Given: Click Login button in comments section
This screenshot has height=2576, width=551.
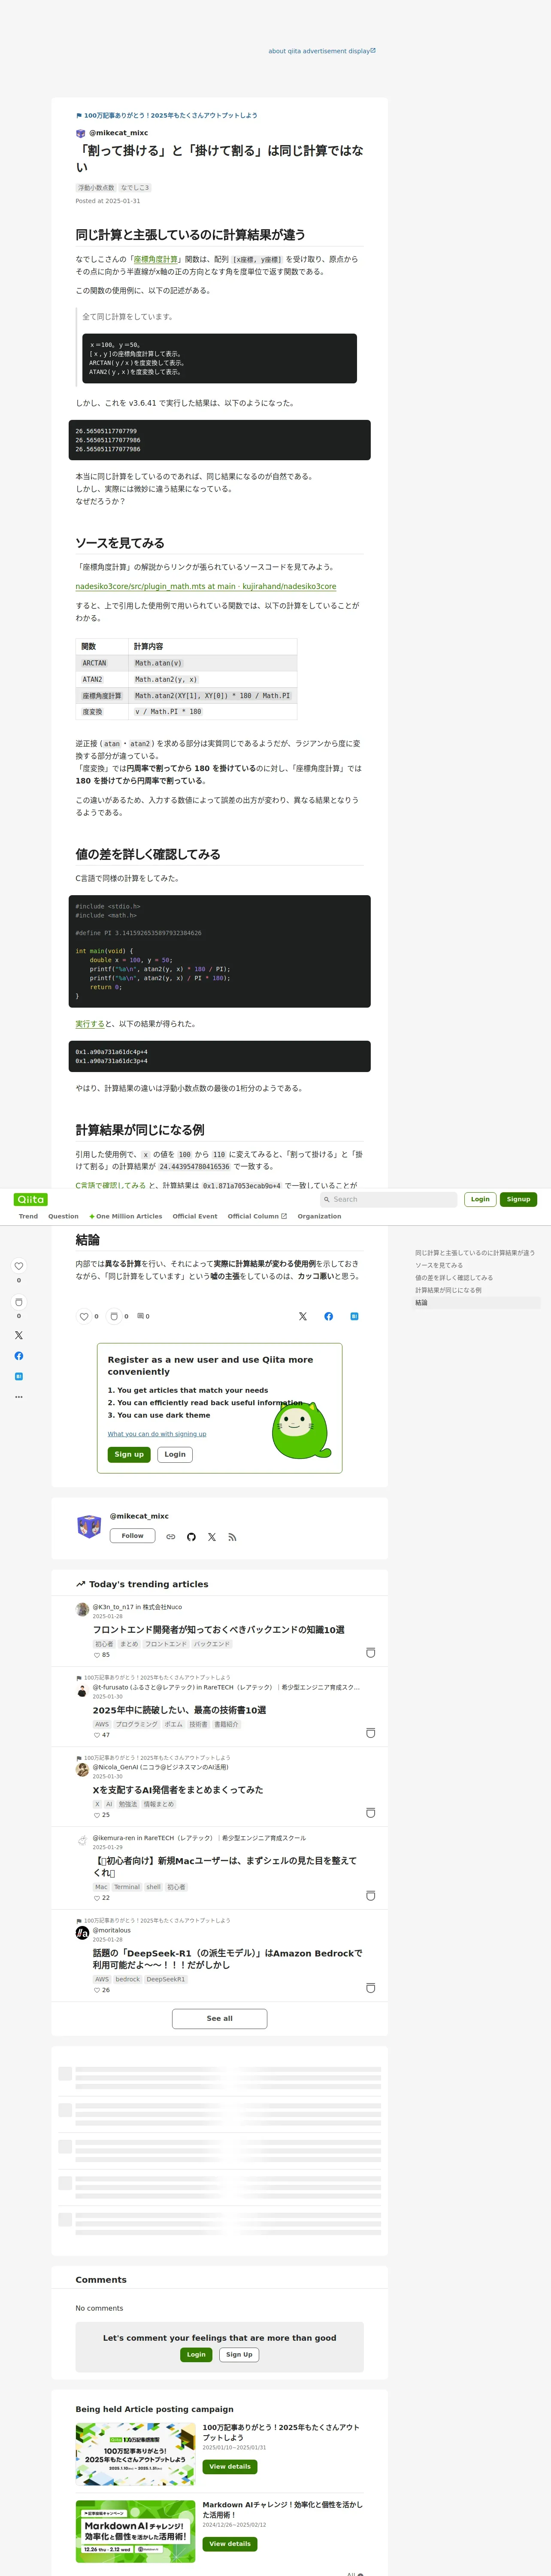Looking at the screenshot, I should pyautogui.click(x=196, y=2354).
